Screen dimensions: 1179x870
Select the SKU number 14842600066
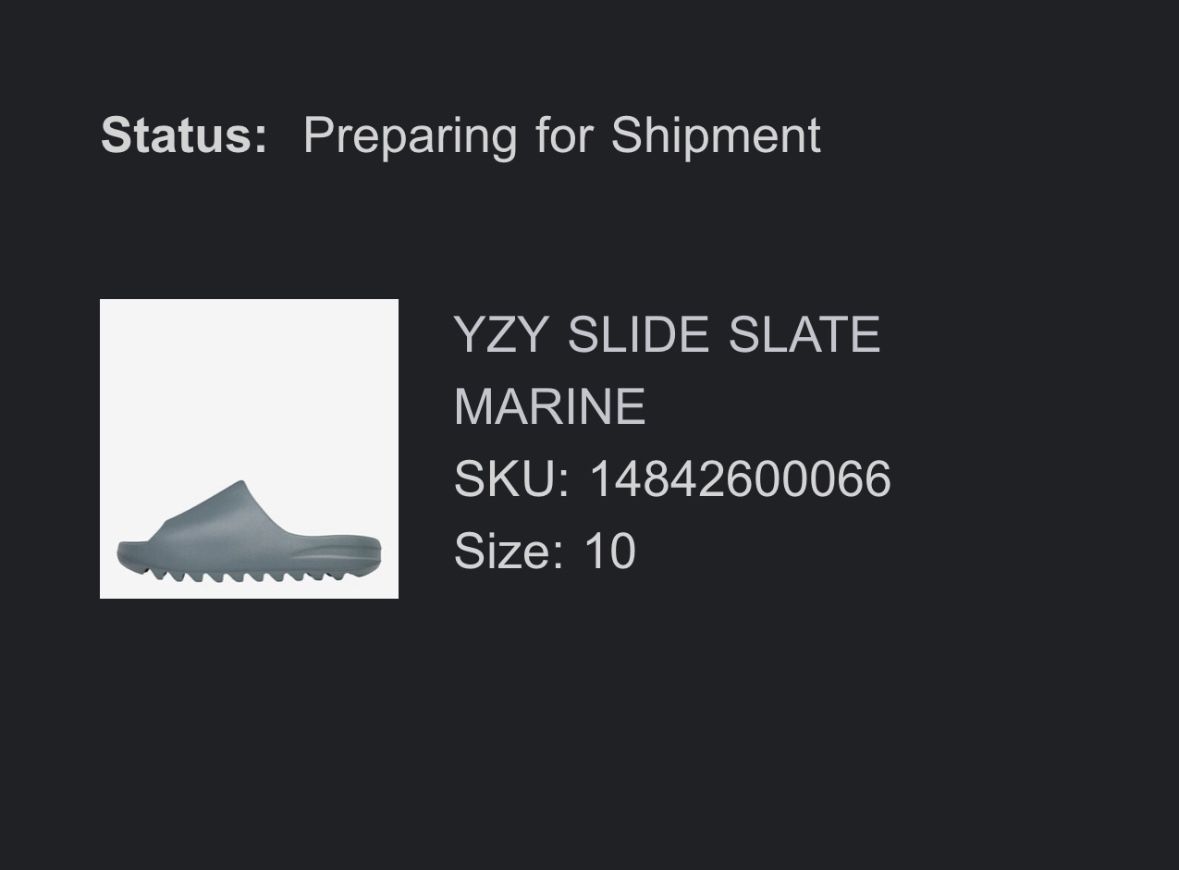pyautogui.click(x=740, y=478)
